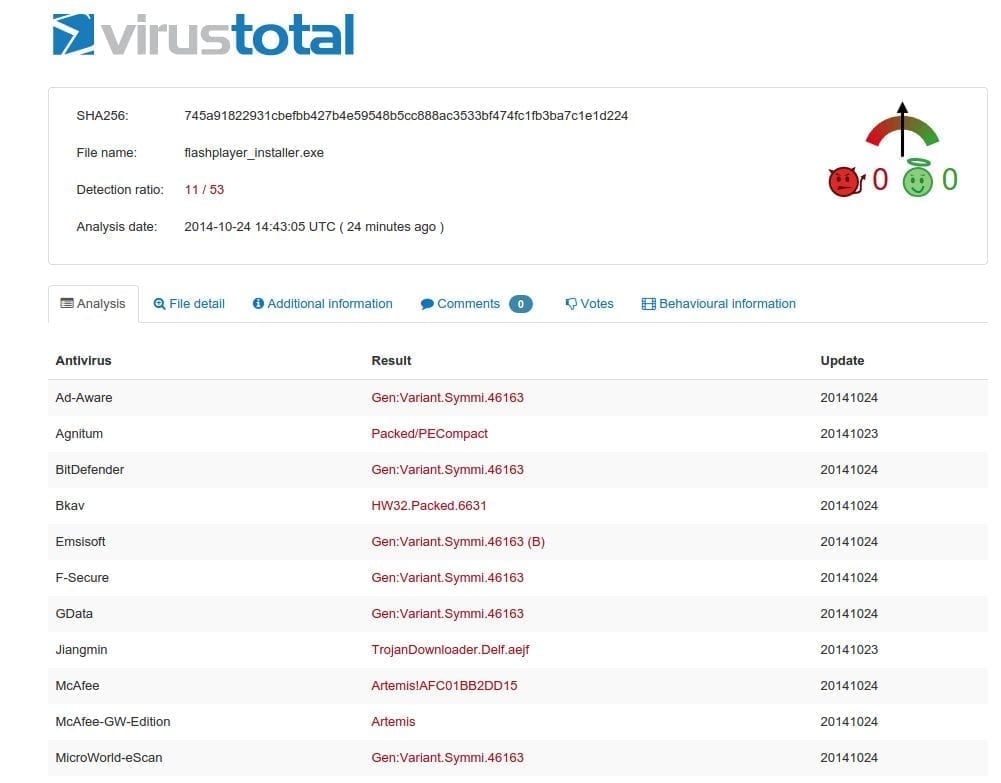Click BitDefender's Gen:Variant.Symmi.46163 result
Viewport: 1001px width, 783px height.
tap(448, 470)
